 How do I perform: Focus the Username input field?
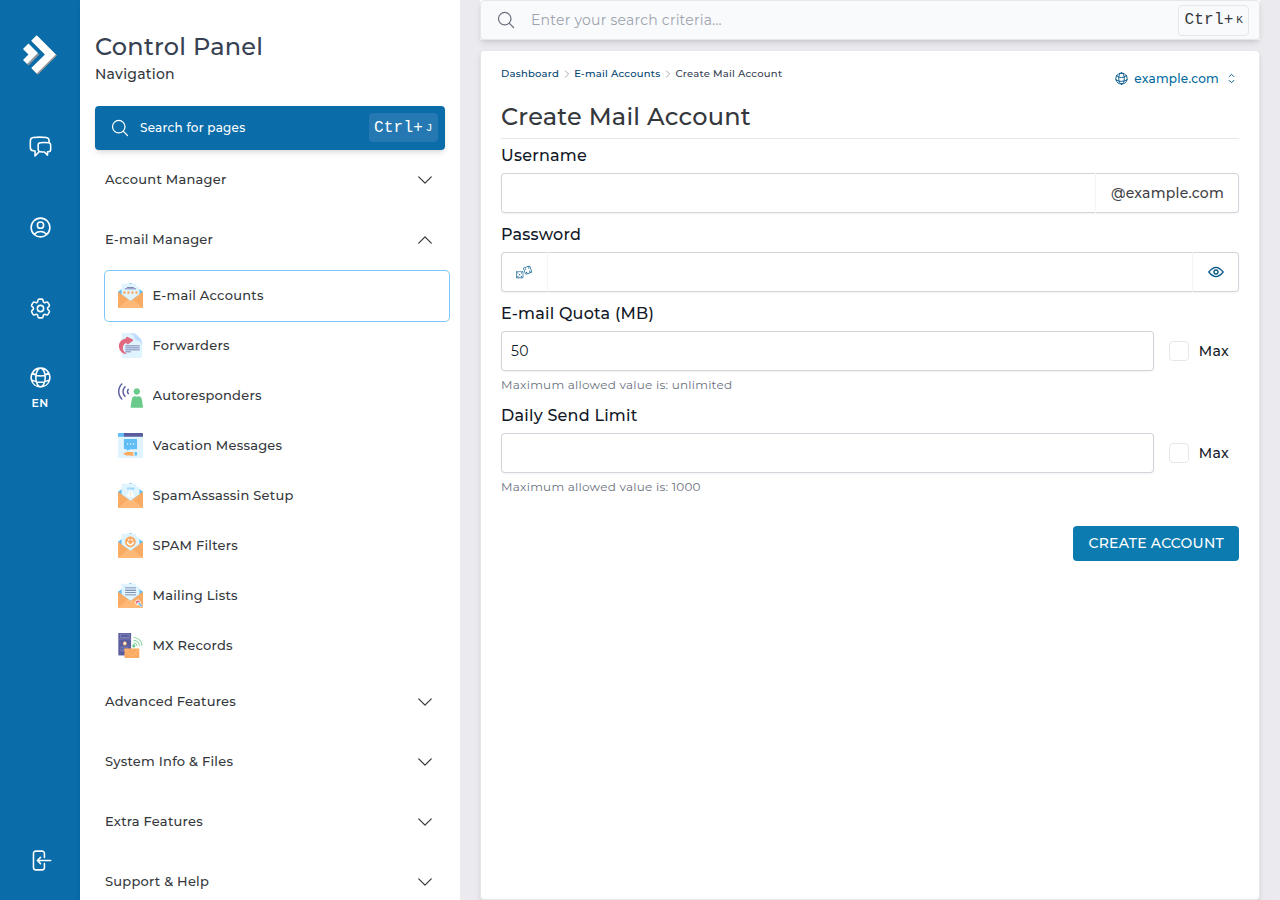[798, 193]
